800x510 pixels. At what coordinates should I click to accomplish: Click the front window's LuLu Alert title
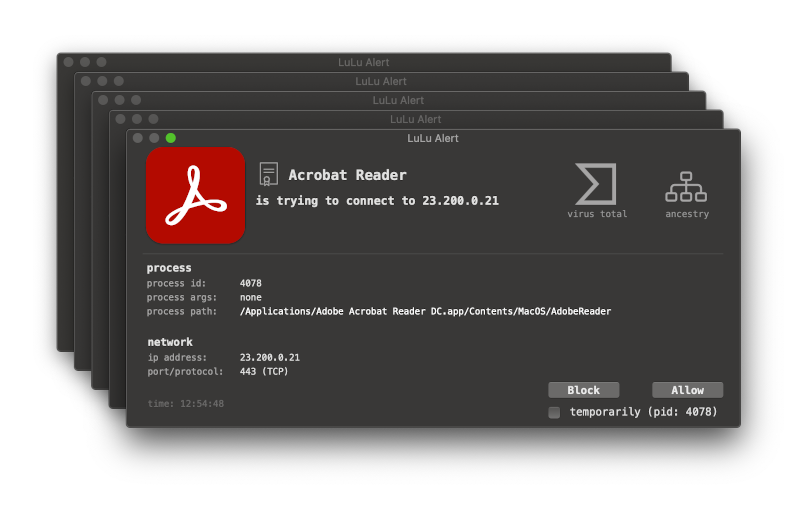tap(433, 138)
